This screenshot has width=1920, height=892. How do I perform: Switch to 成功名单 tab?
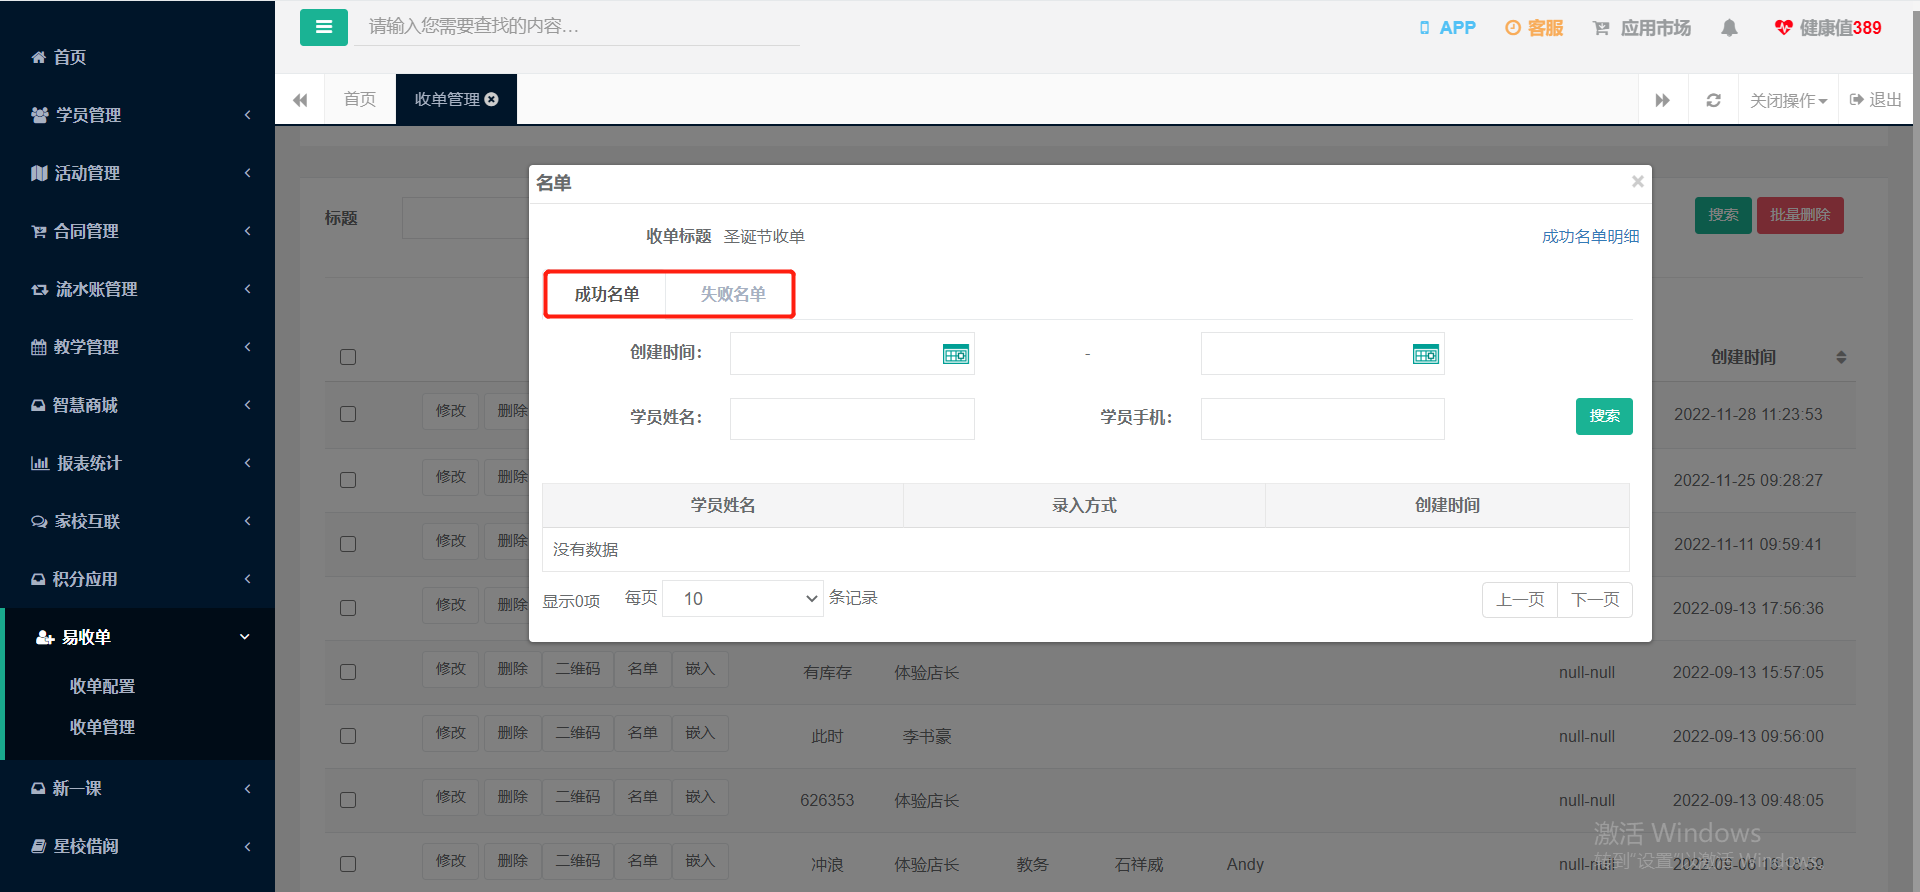pos(607,294)
